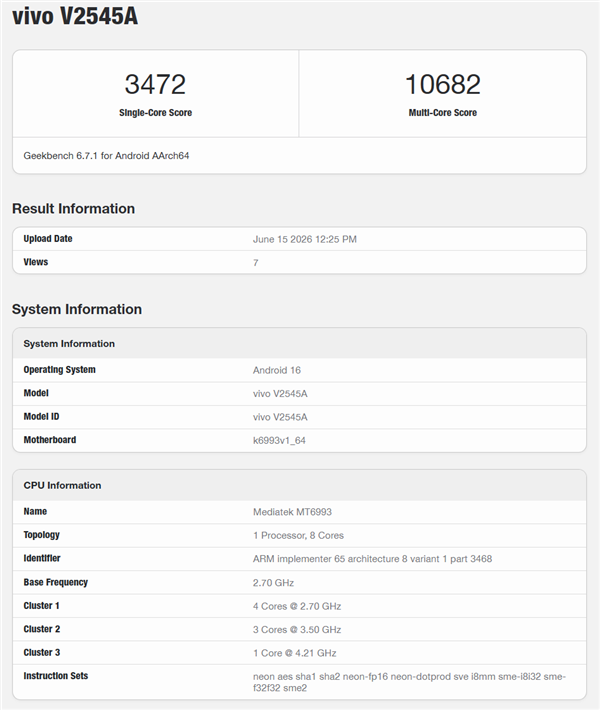Click the Upload Date label
The width and height of the screenshot is (600, 710).
[48, 239]
